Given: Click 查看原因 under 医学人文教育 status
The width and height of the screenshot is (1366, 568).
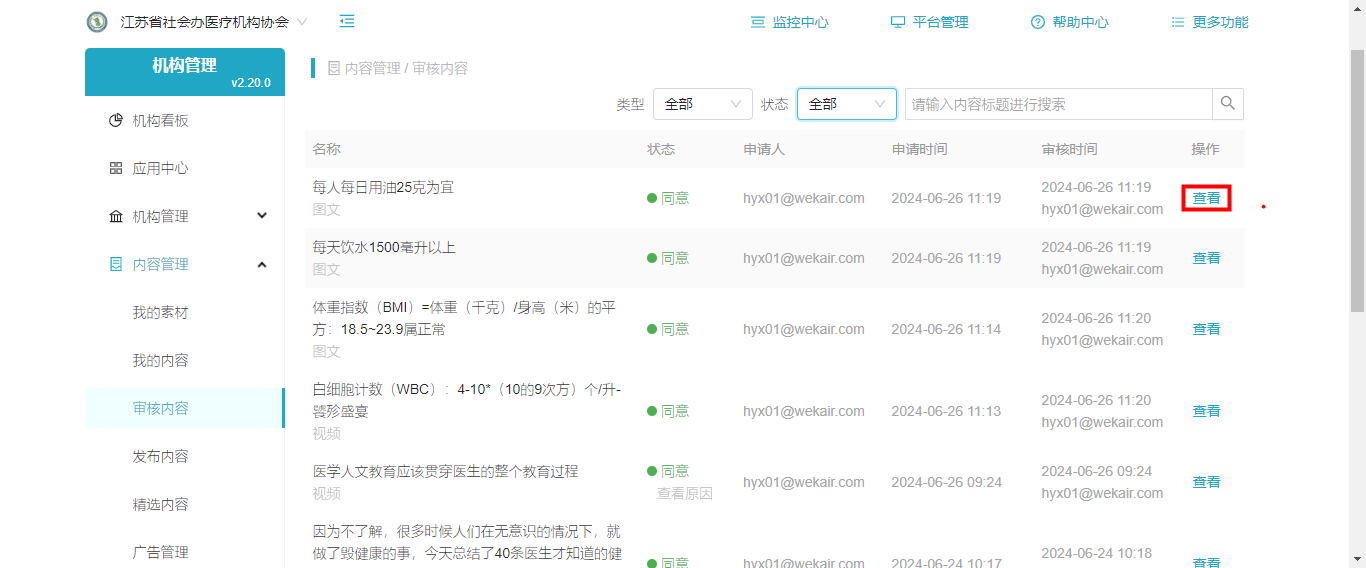Looking at the screenshot, I should pyautogui.click(x=685, y=494).
